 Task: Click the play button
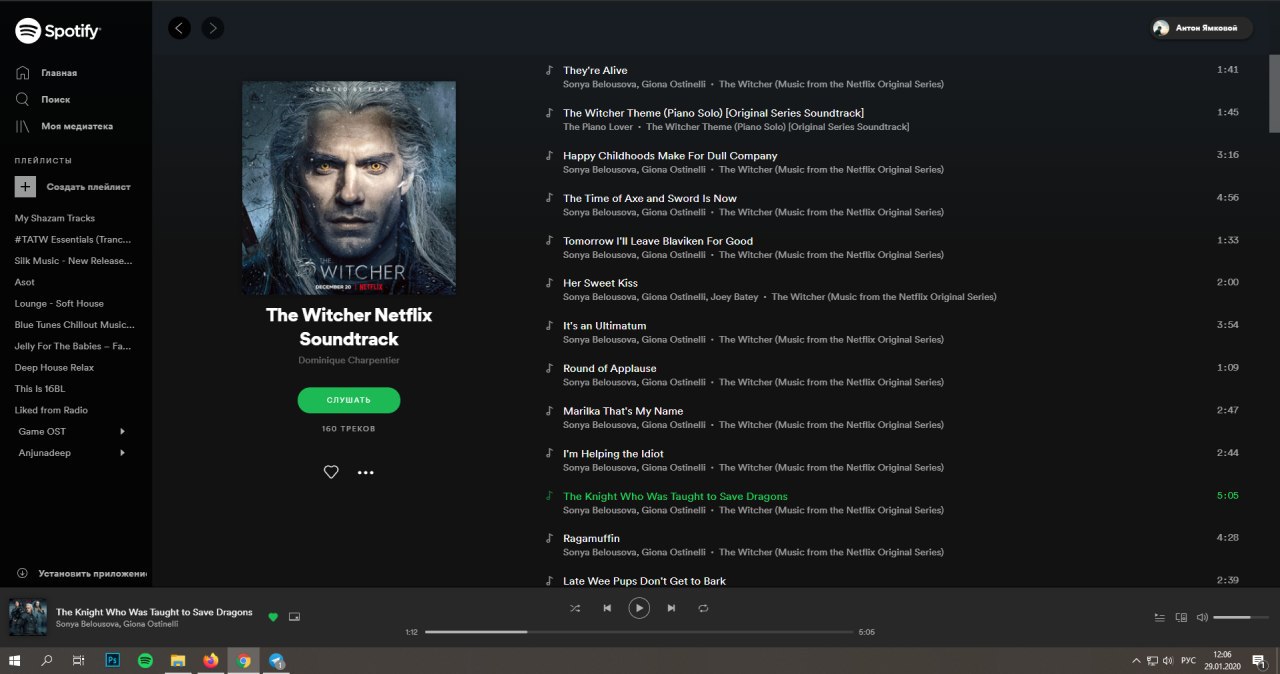639,607
